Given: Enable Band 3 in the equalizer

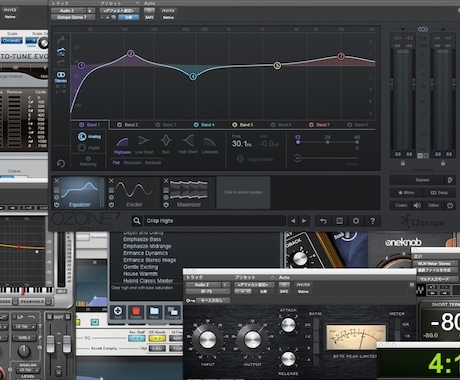Looking at the screenshot, I should tap(158, 125).
